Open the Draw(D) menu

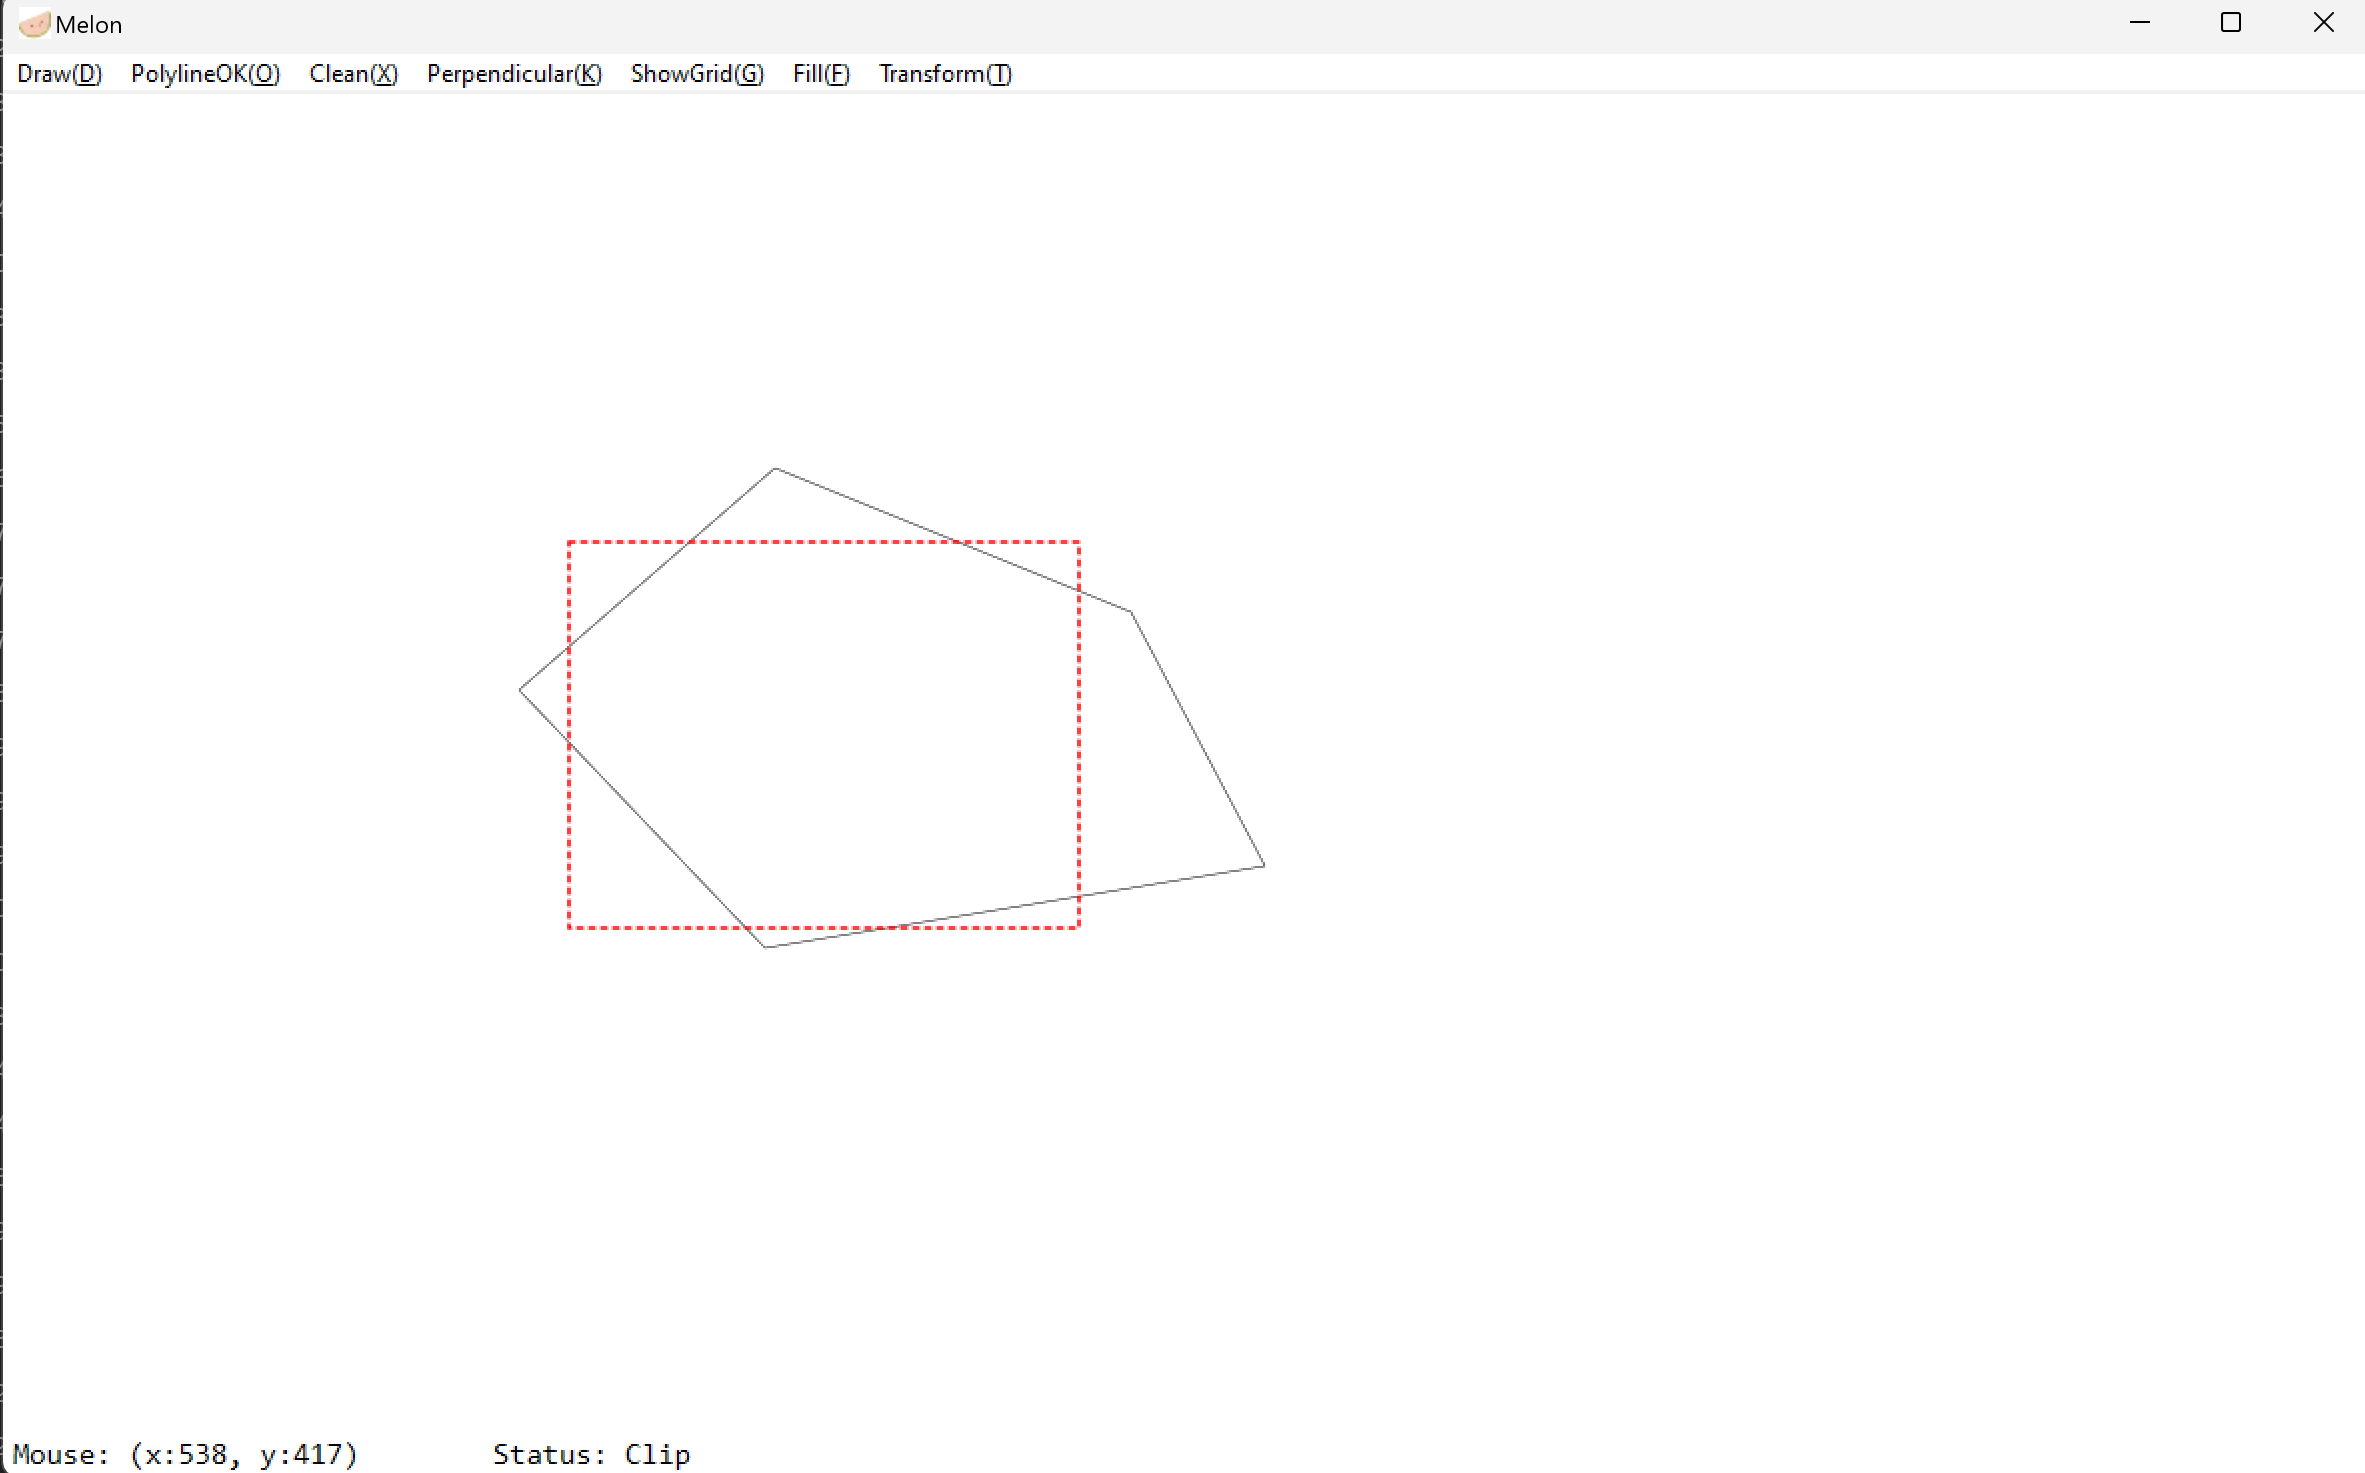[x=59, y=74]
